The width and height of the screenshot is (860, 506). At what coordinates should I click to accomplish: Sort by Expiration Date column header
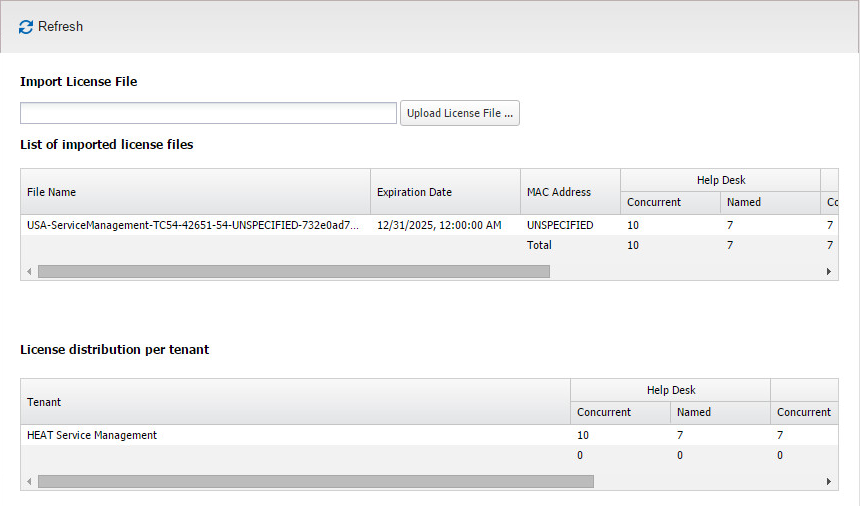tap(445, 192)
